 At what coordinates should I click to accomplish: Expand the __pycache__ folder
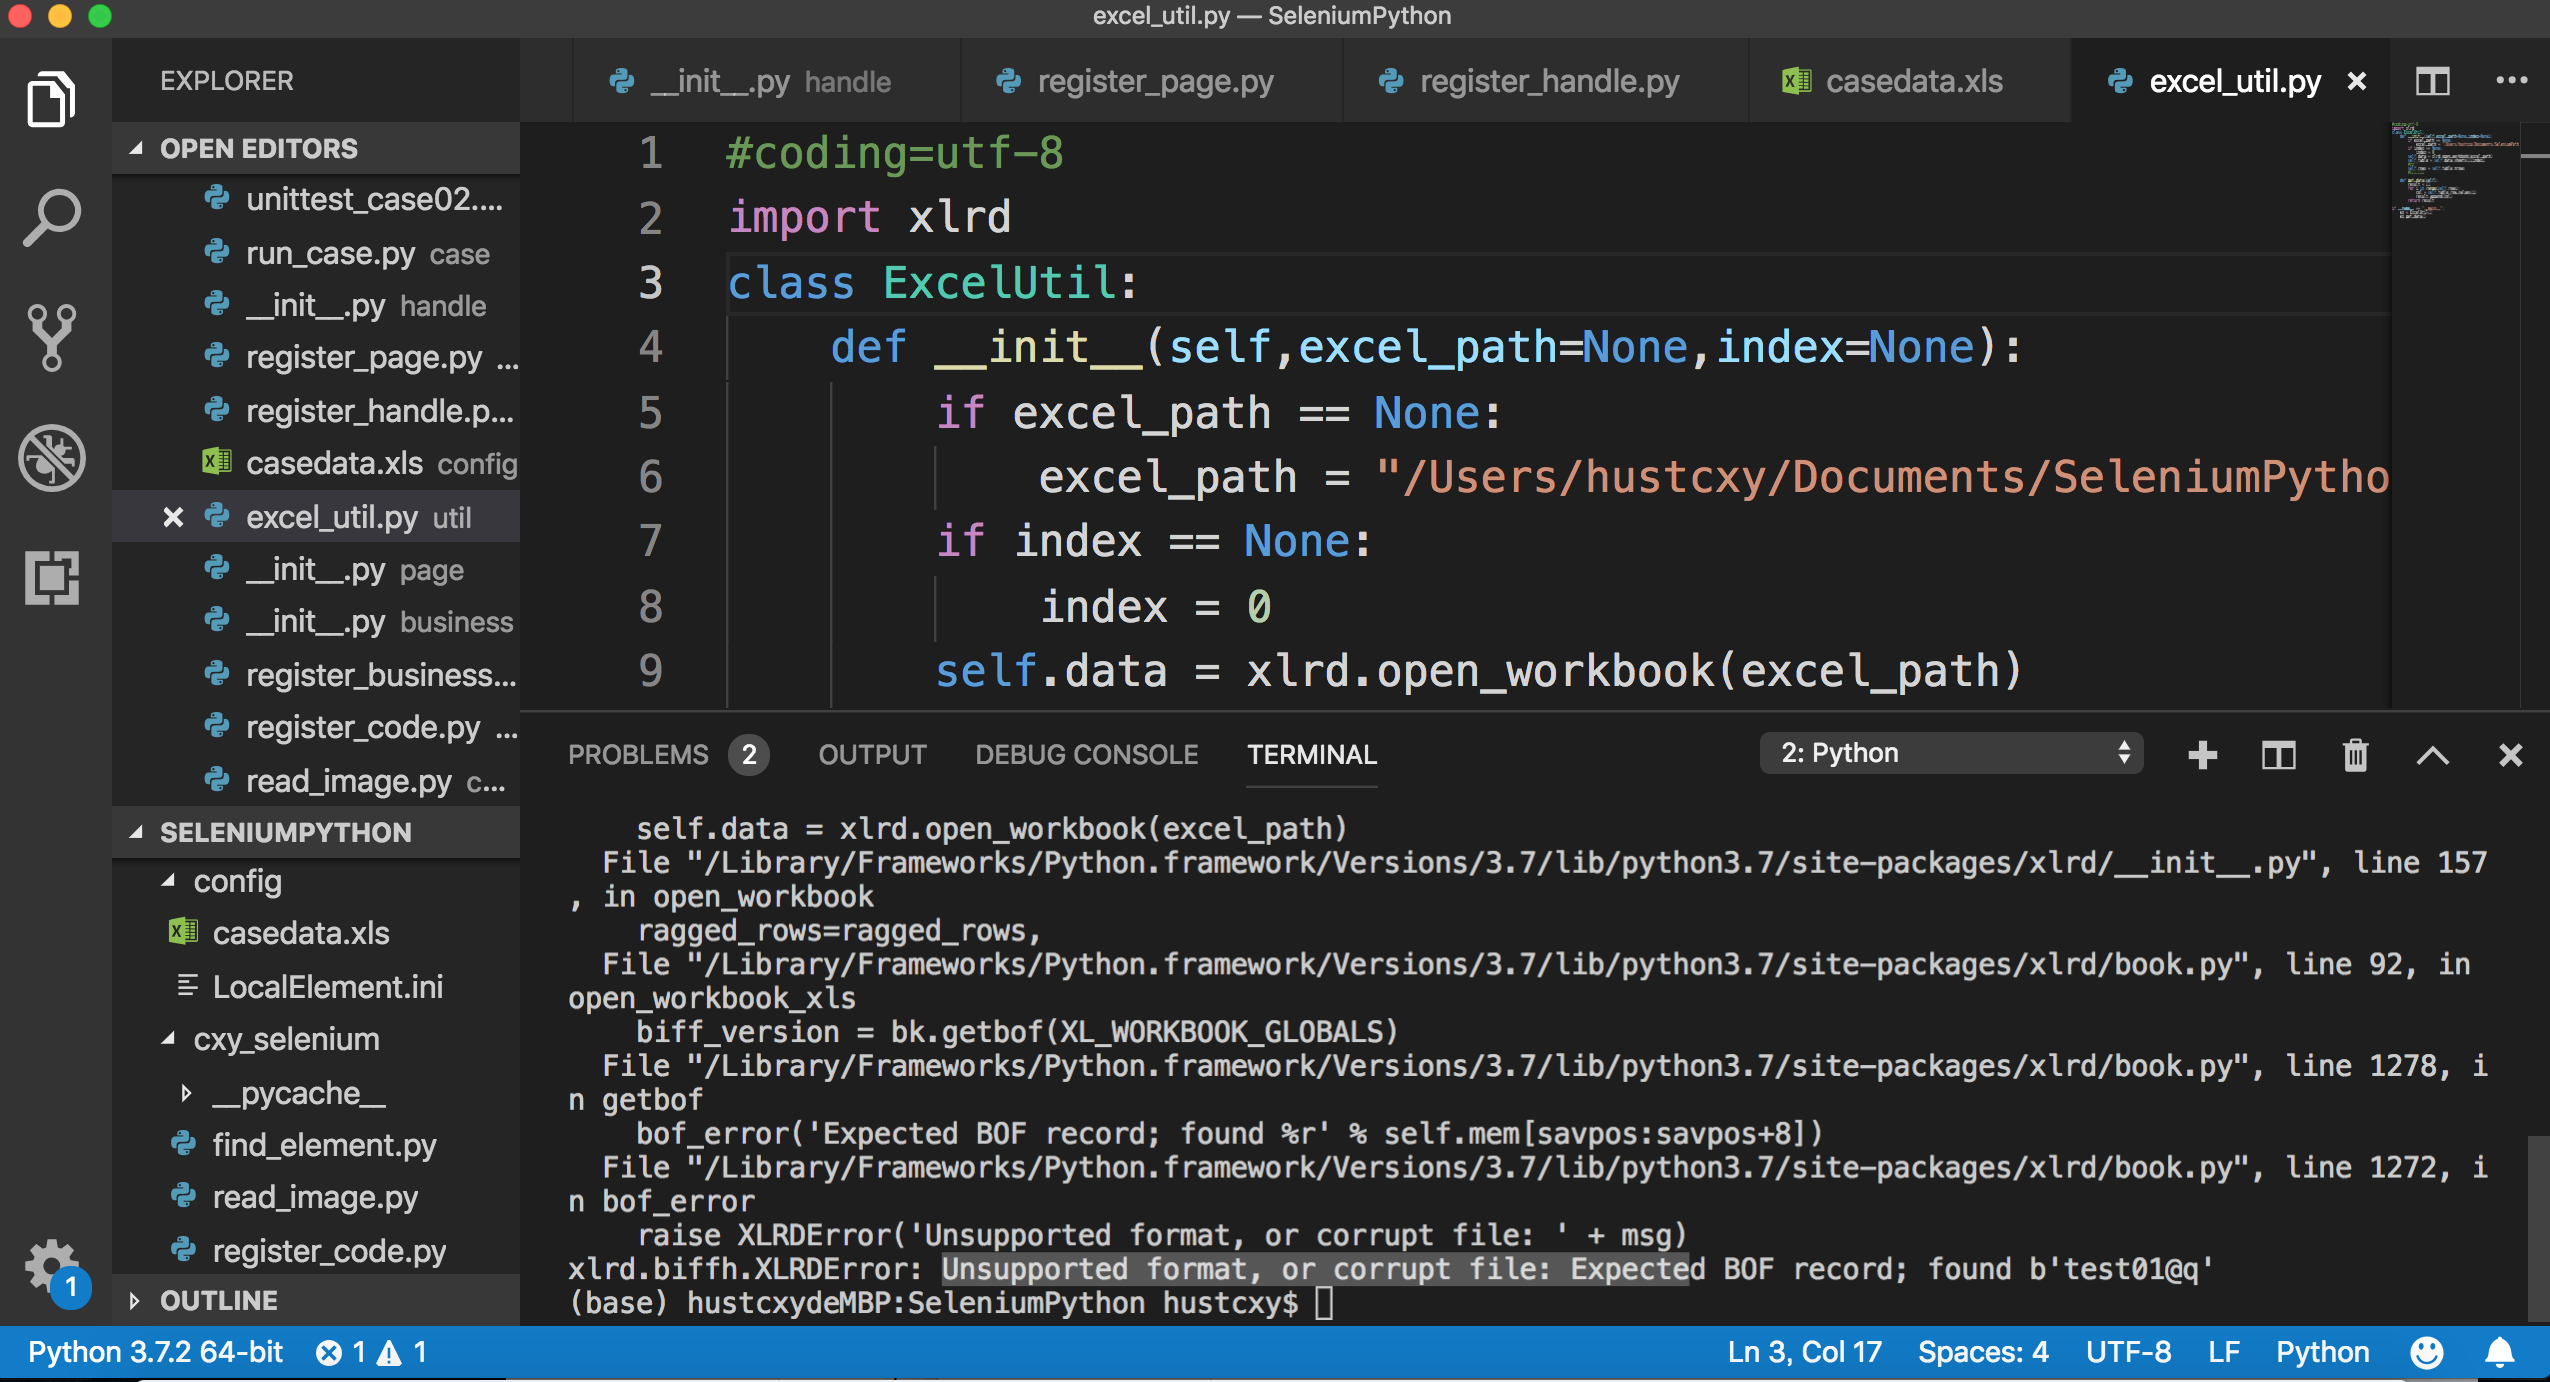click(185, 1093)
